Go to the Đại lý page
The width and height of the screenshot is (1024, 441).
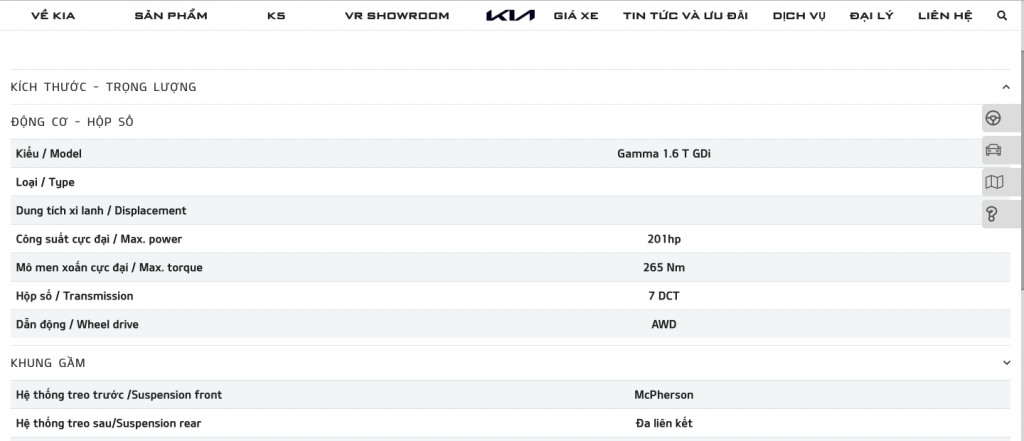pyautogui.click(x=871, y=16)
